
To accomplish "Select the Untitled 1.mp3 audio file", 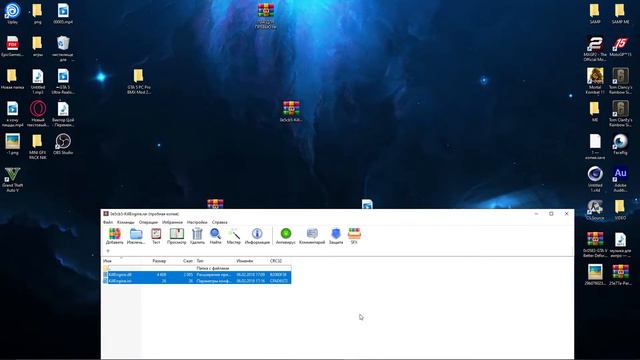I will (x=38, y=81).
